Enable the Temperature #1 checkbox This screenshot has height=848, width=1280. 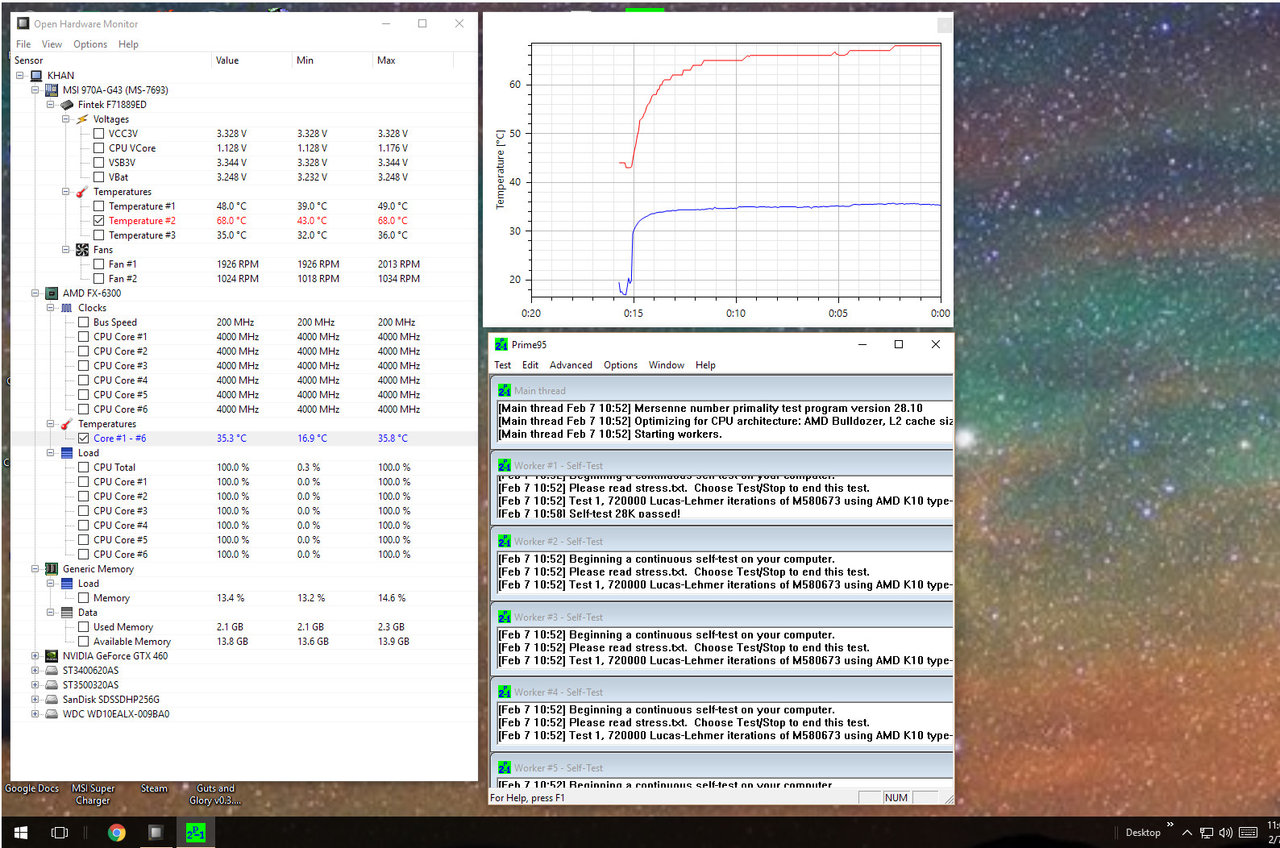point(98,206)
